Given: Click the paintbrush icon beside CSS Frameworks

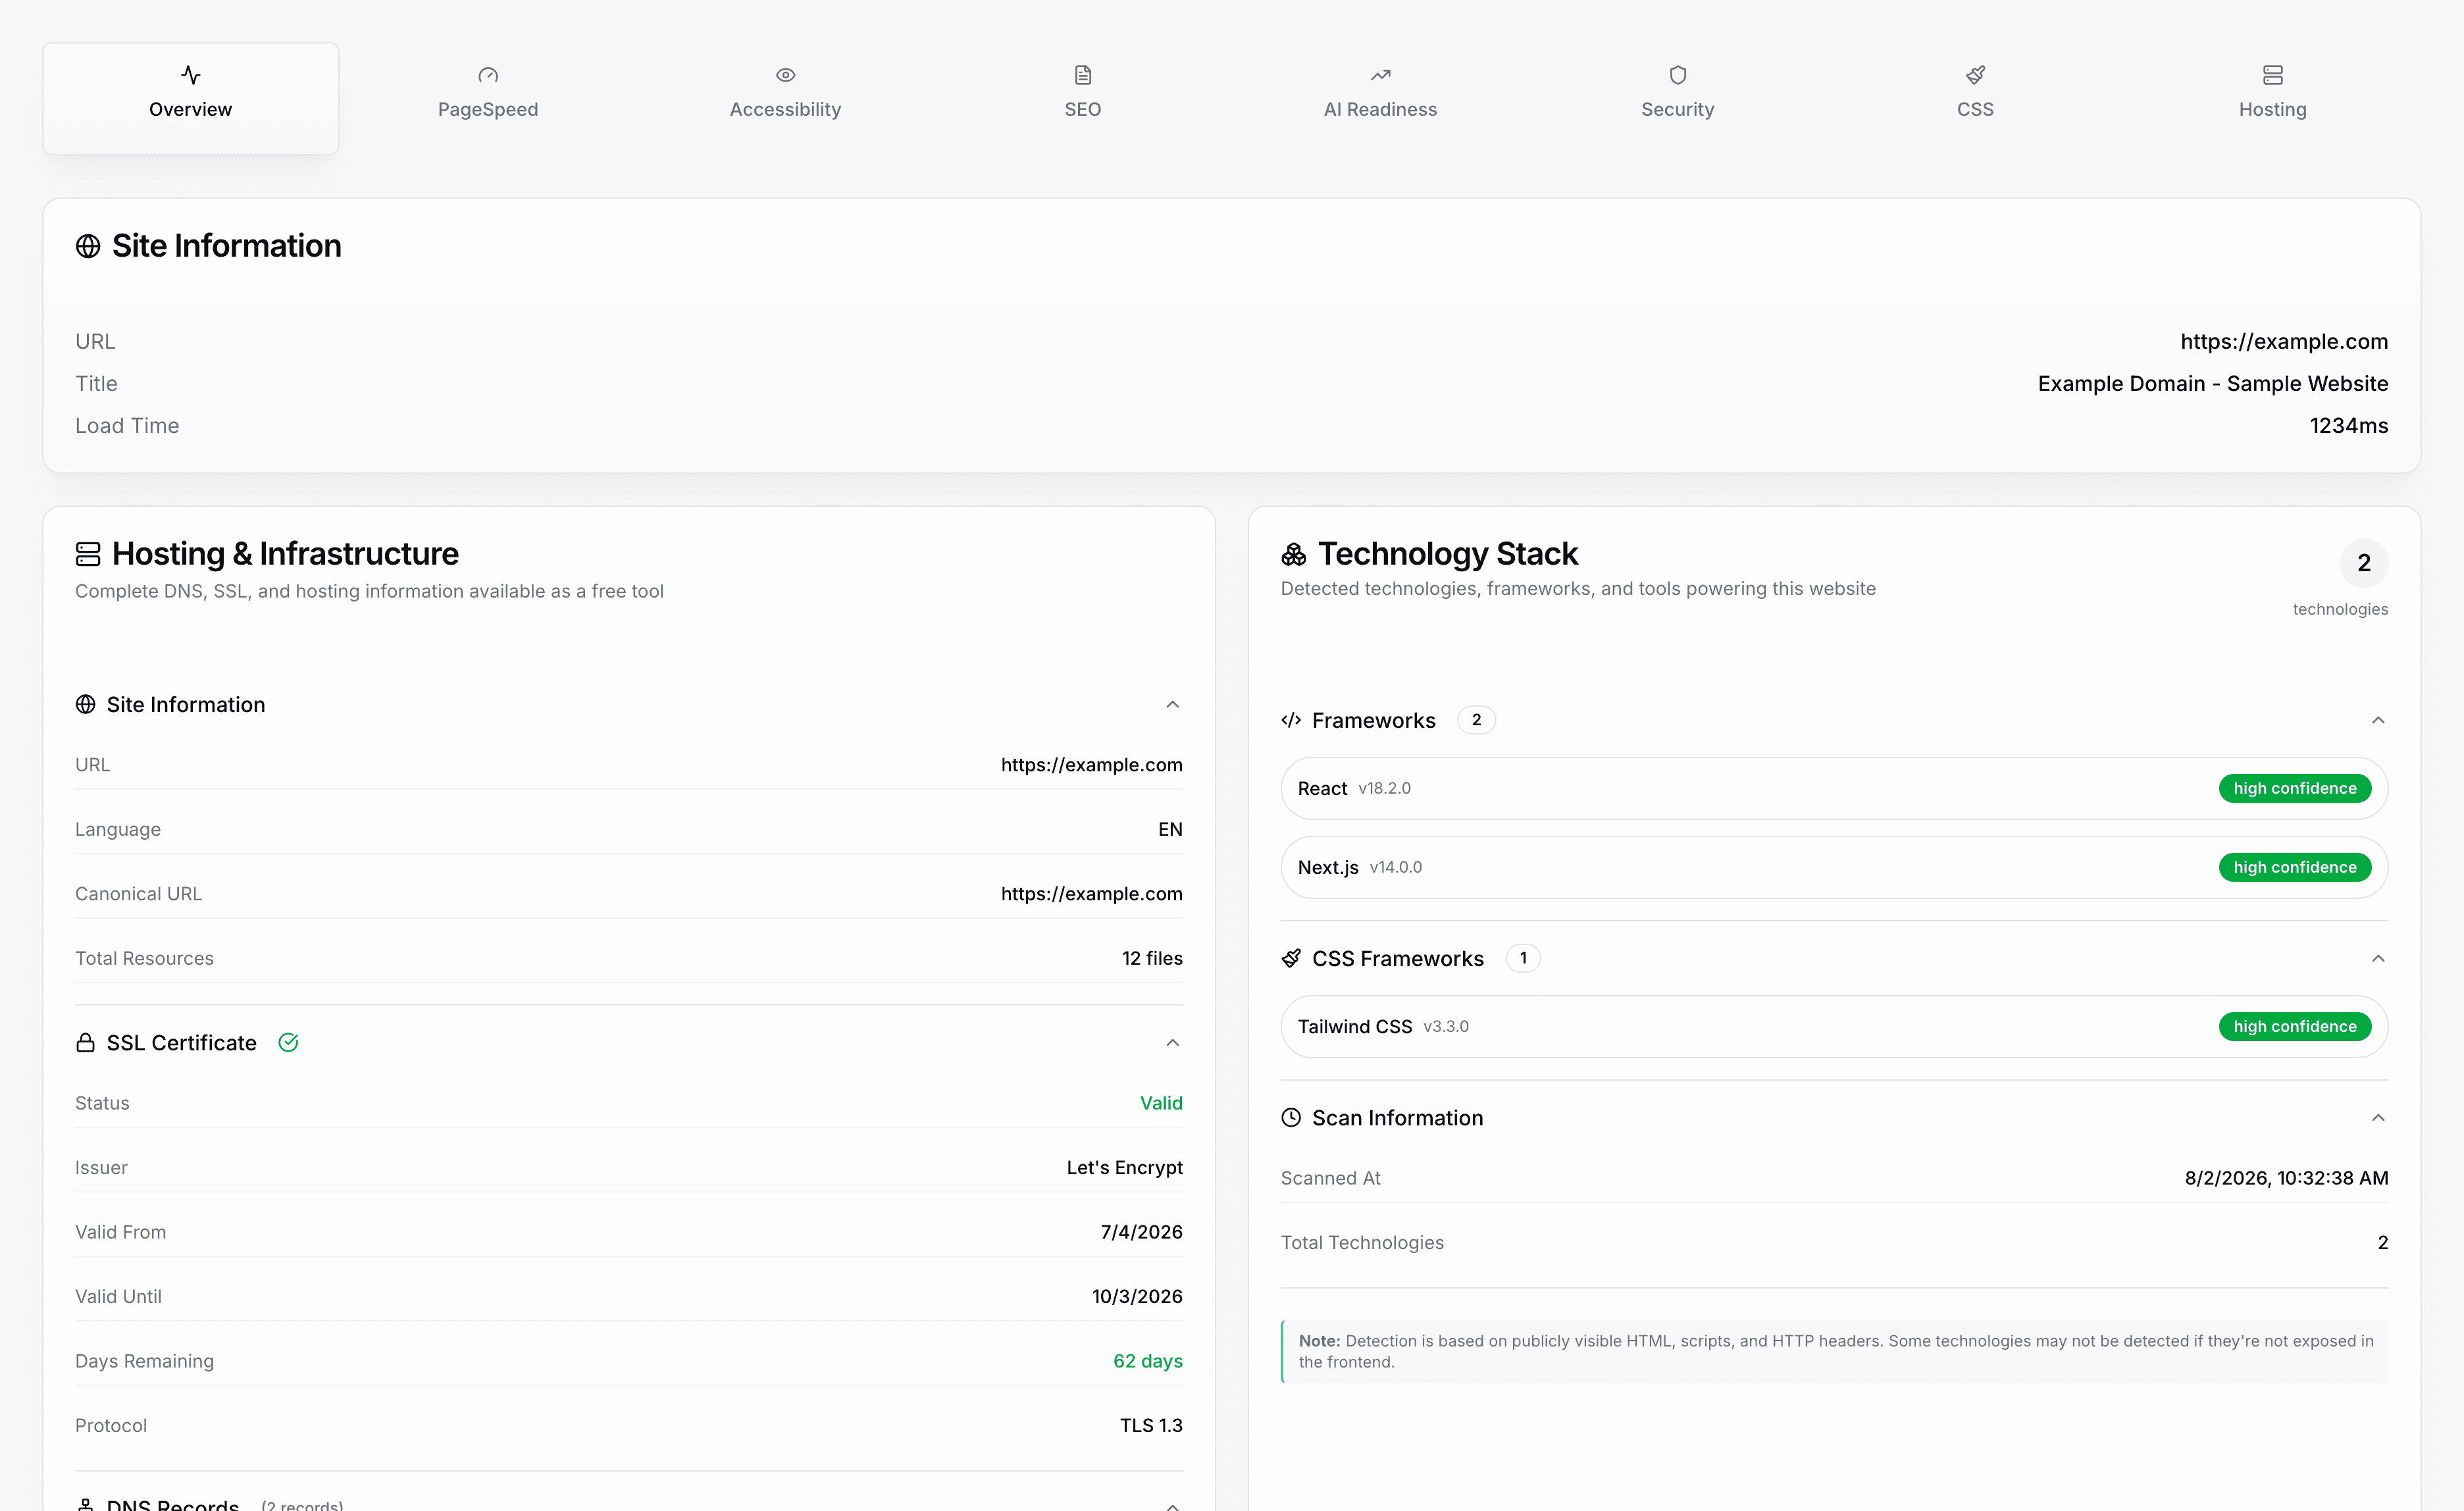Looking at the screenshot, I should [1291, 958].
